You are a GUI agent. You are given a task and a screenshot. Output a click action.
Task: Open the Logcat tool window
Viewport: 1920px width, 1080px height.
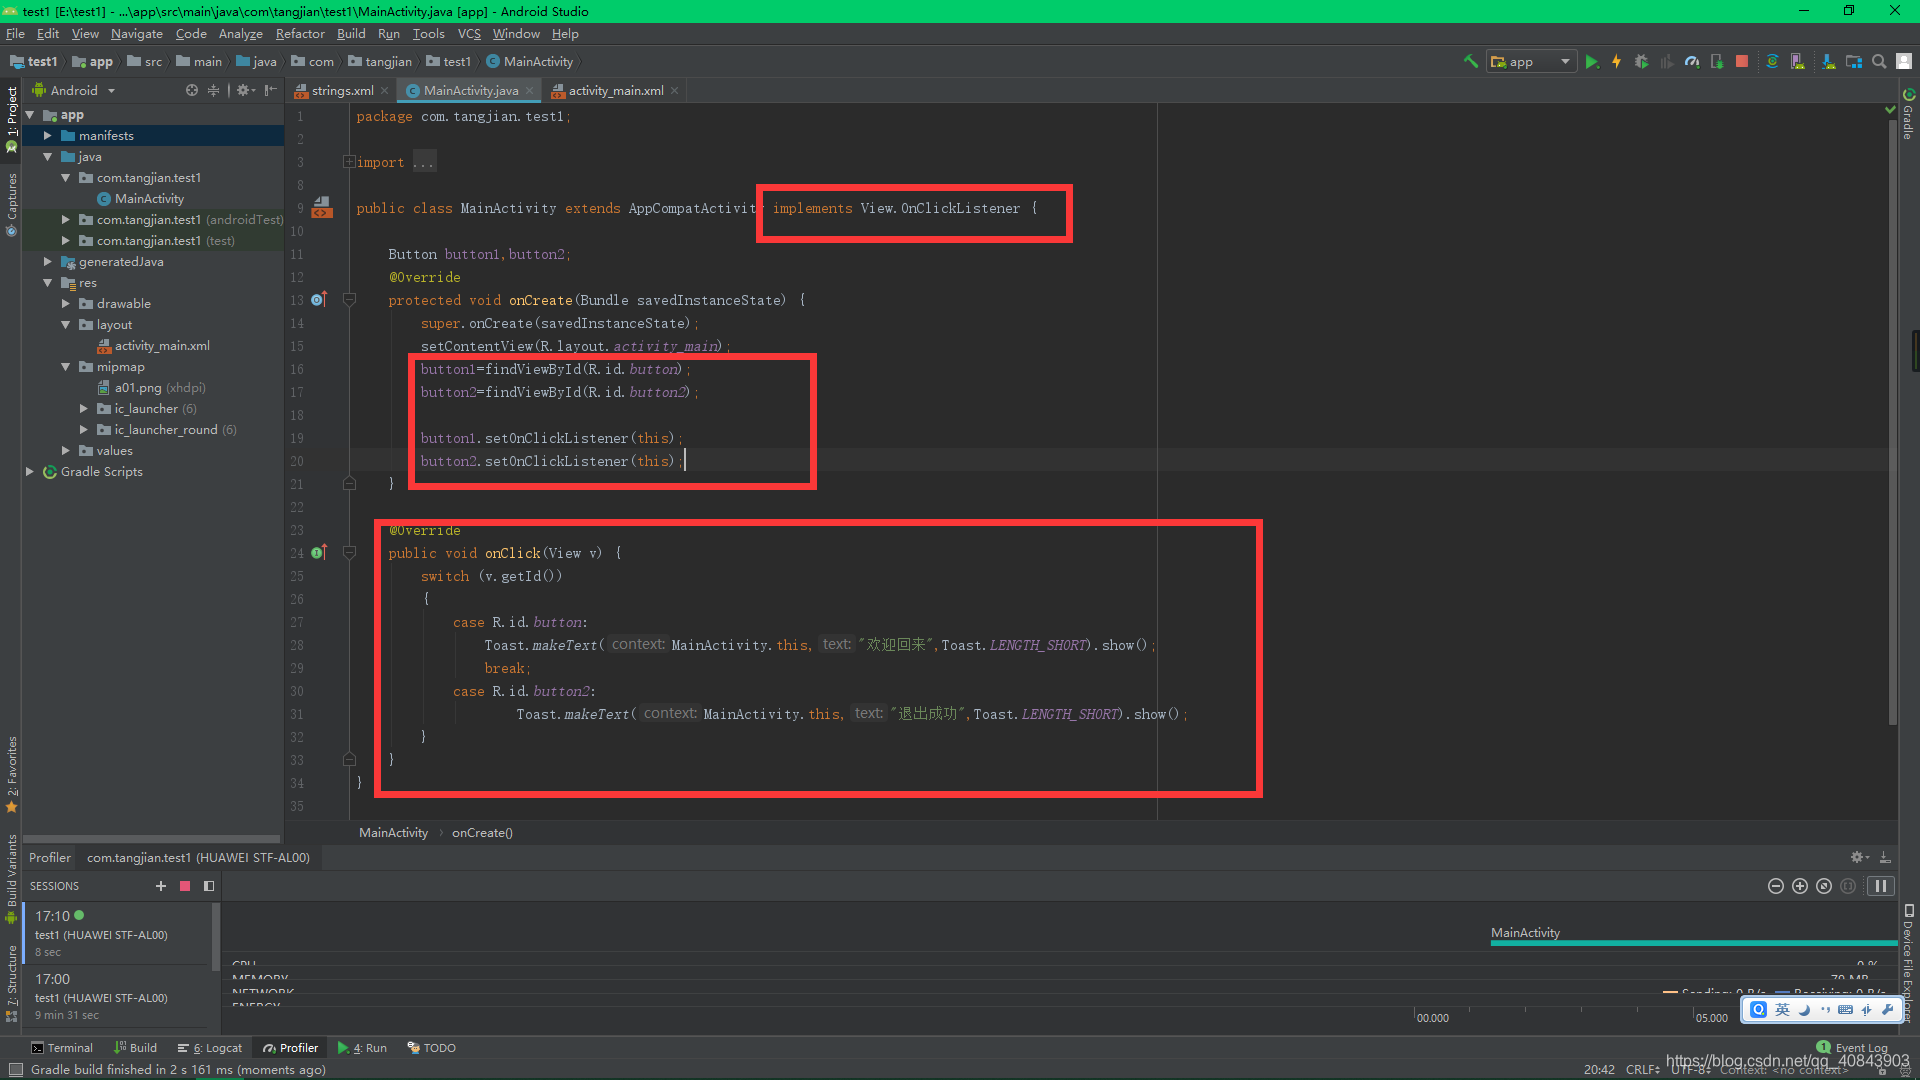tap(210, 1048)
